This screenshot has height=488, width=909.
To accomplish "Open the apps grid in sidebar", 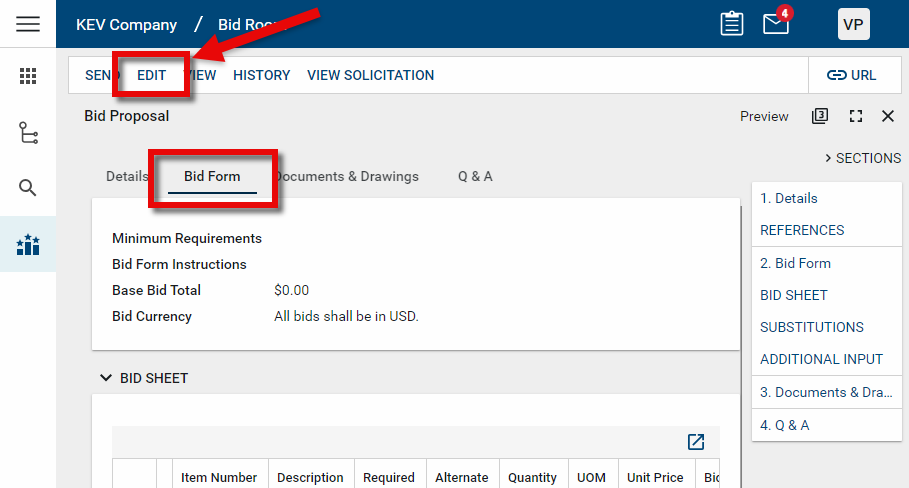I will [x=28, y=76].
